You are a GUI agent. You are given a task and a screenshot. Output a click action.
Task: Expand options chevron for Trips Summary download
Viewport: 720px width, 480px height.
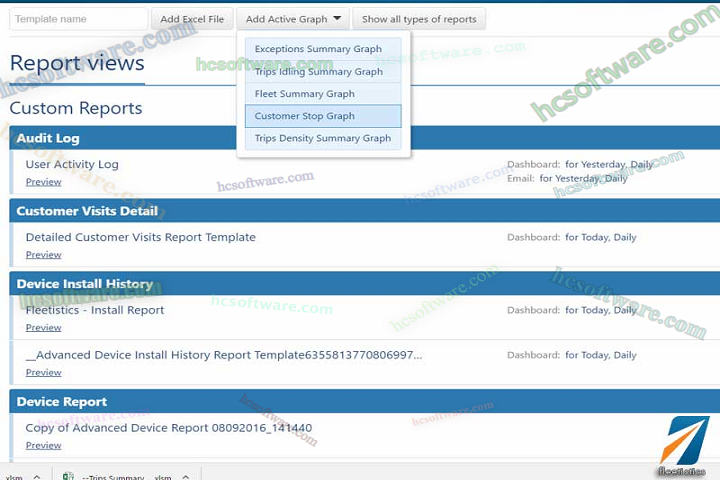click(x=186, y=477)
